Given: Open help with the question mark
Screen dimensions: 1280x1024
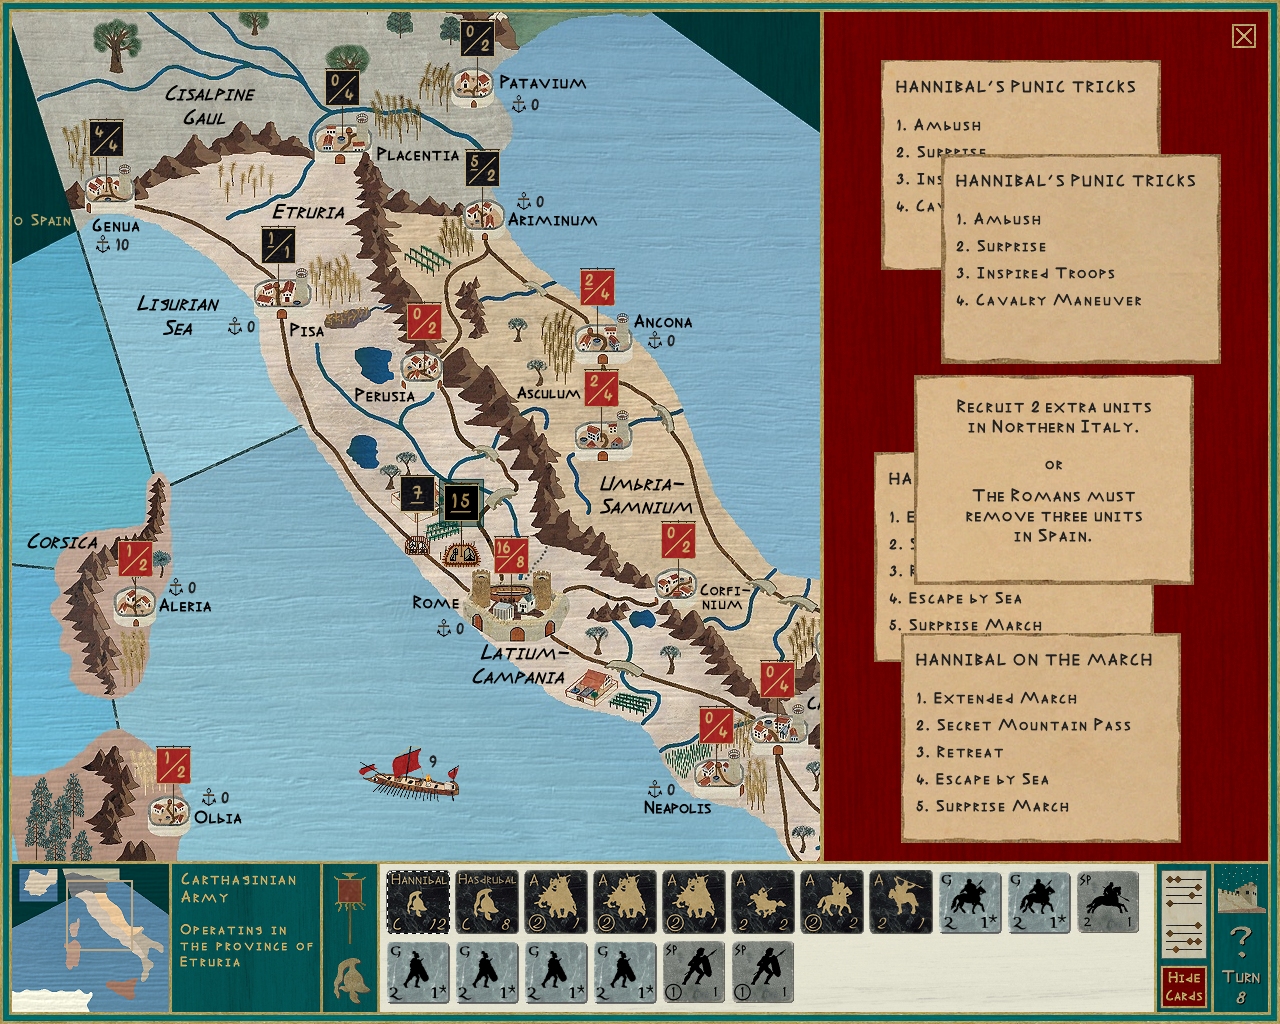Looking at the screenshot, I should 1241,940.
